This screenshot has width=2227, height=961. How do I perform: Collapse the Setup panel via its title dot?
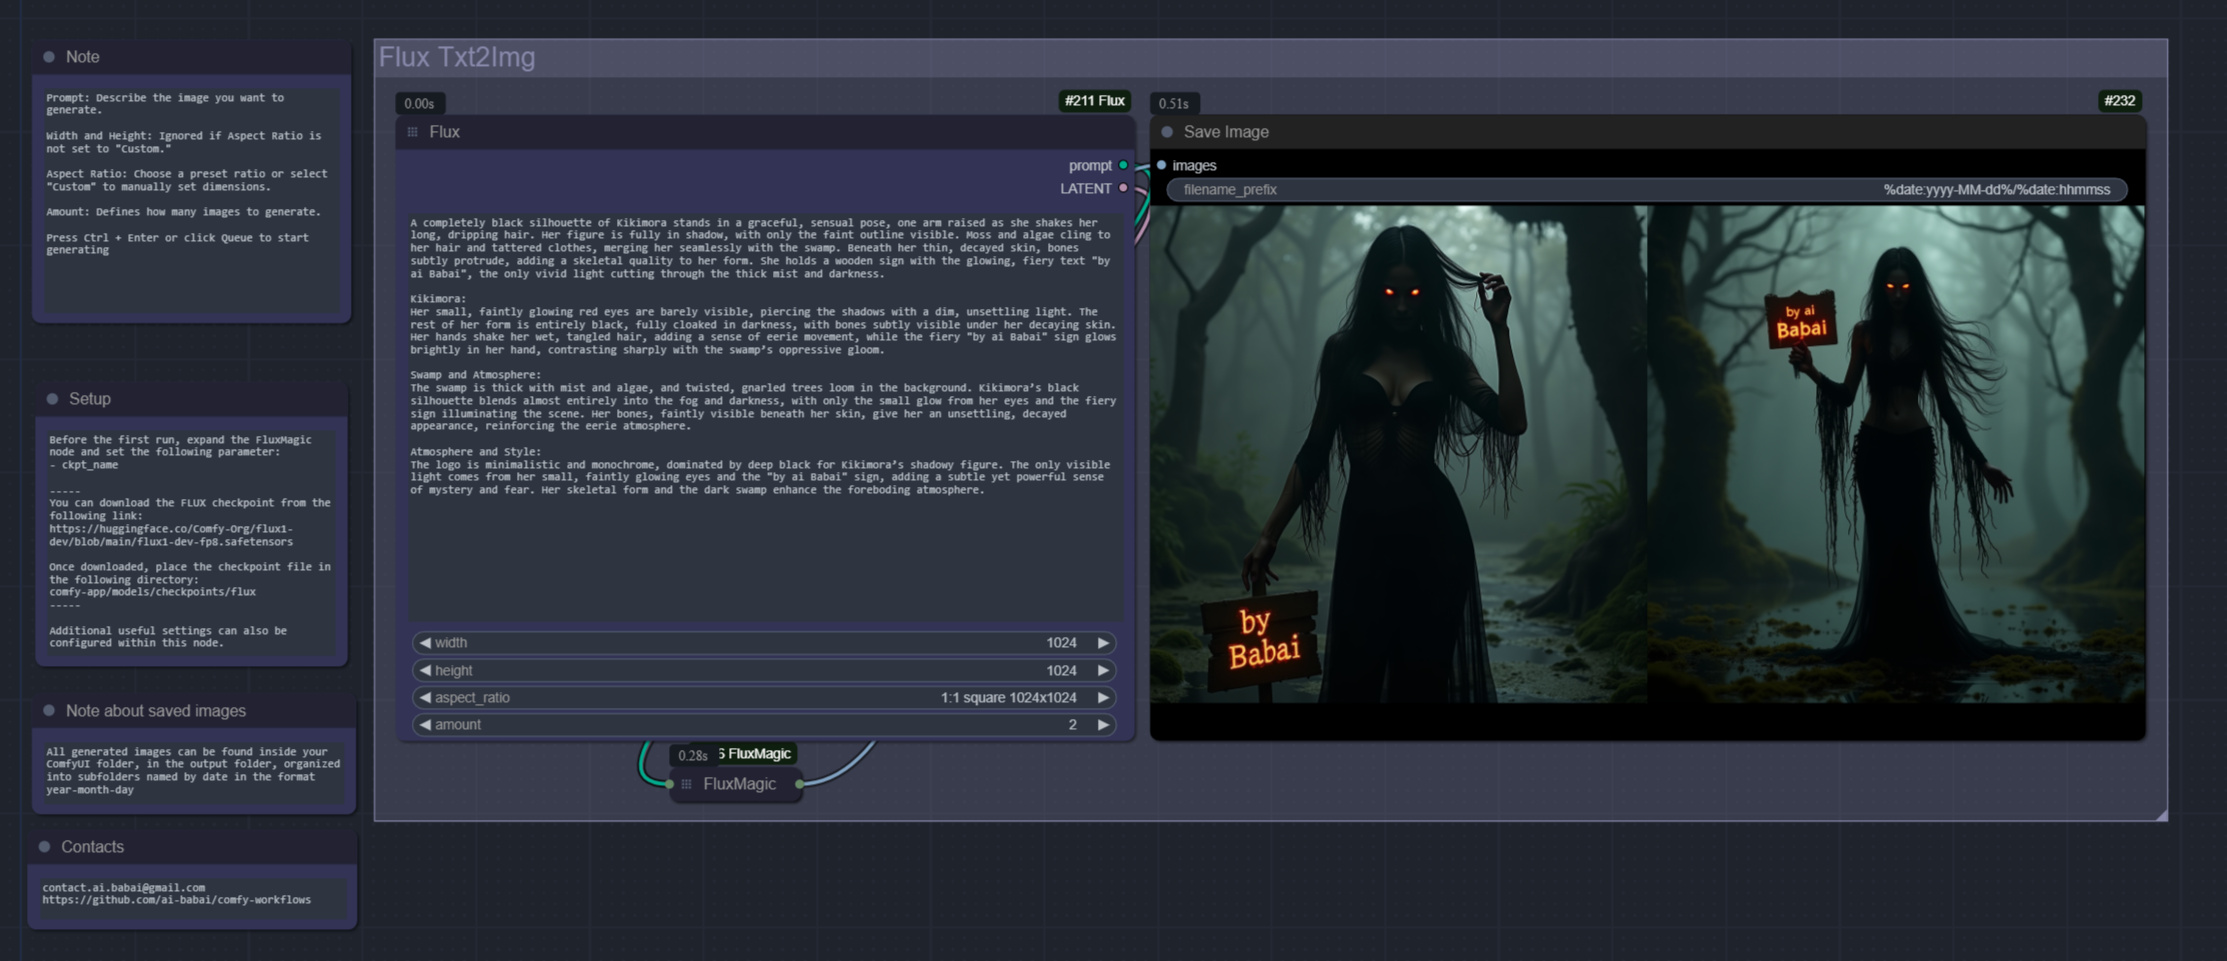click(x=52, y=398)
